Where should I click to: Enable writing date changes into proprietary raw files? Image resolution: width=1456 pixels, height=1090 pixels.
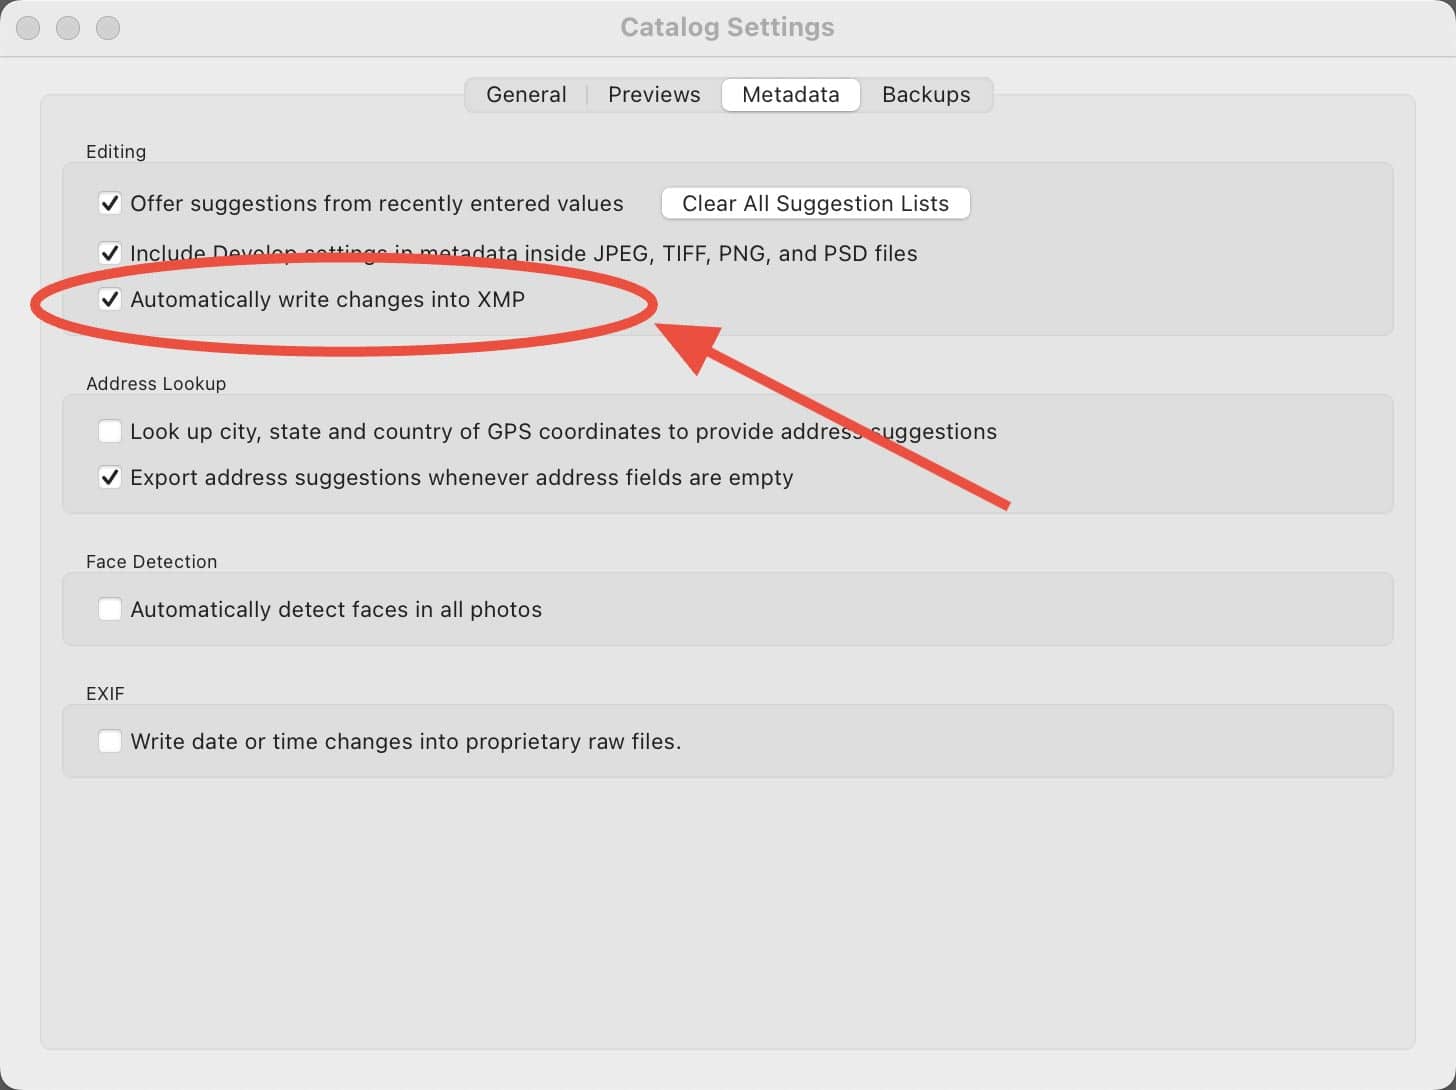[x=110, y=741]
